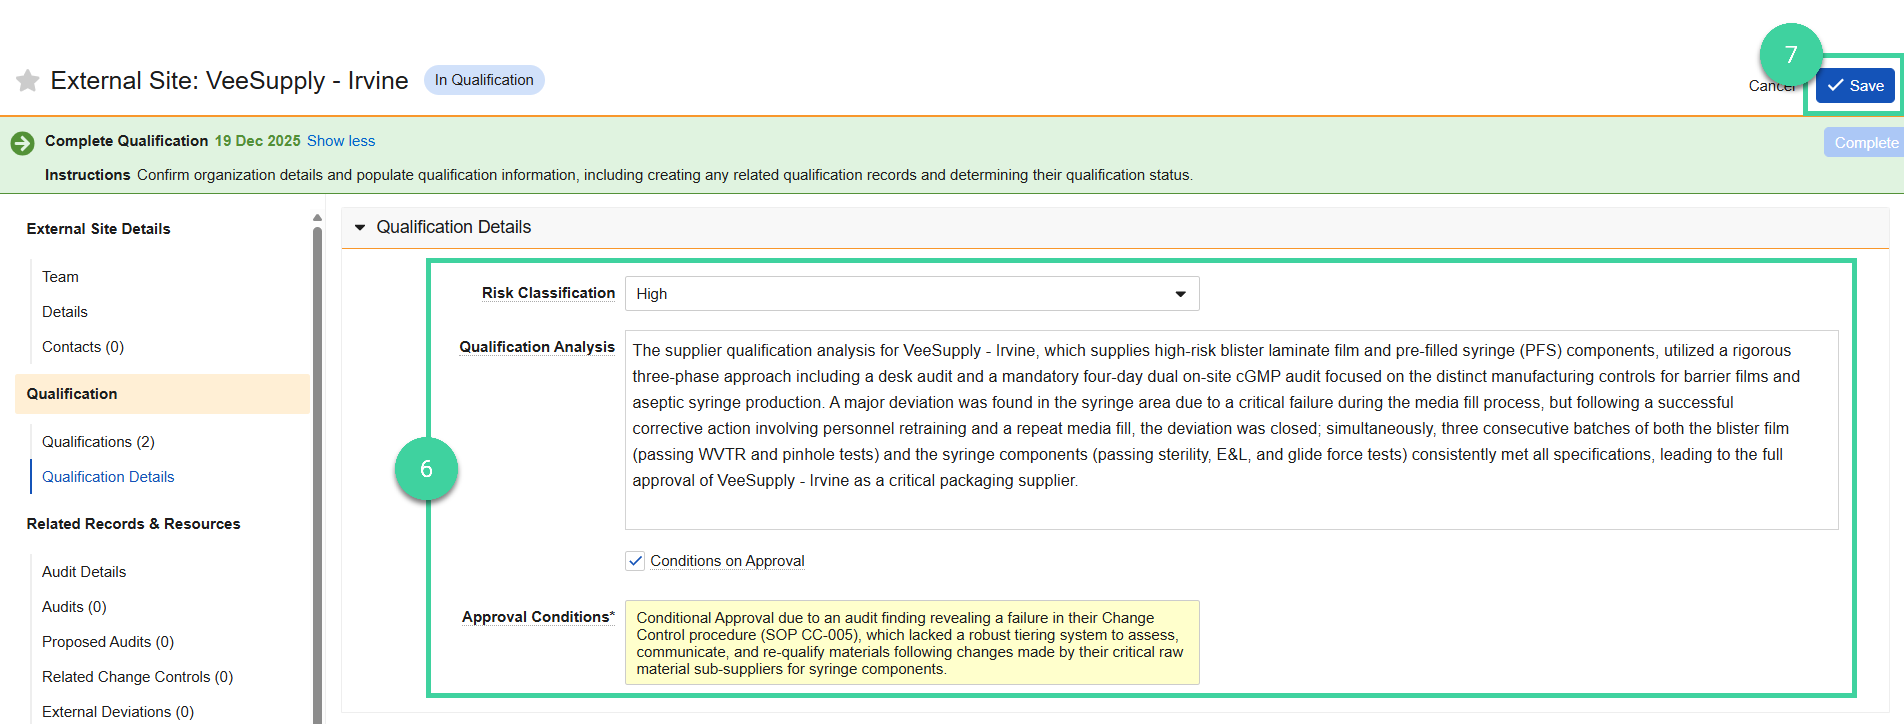Navigate to Audit Details section

coord(84,572)
